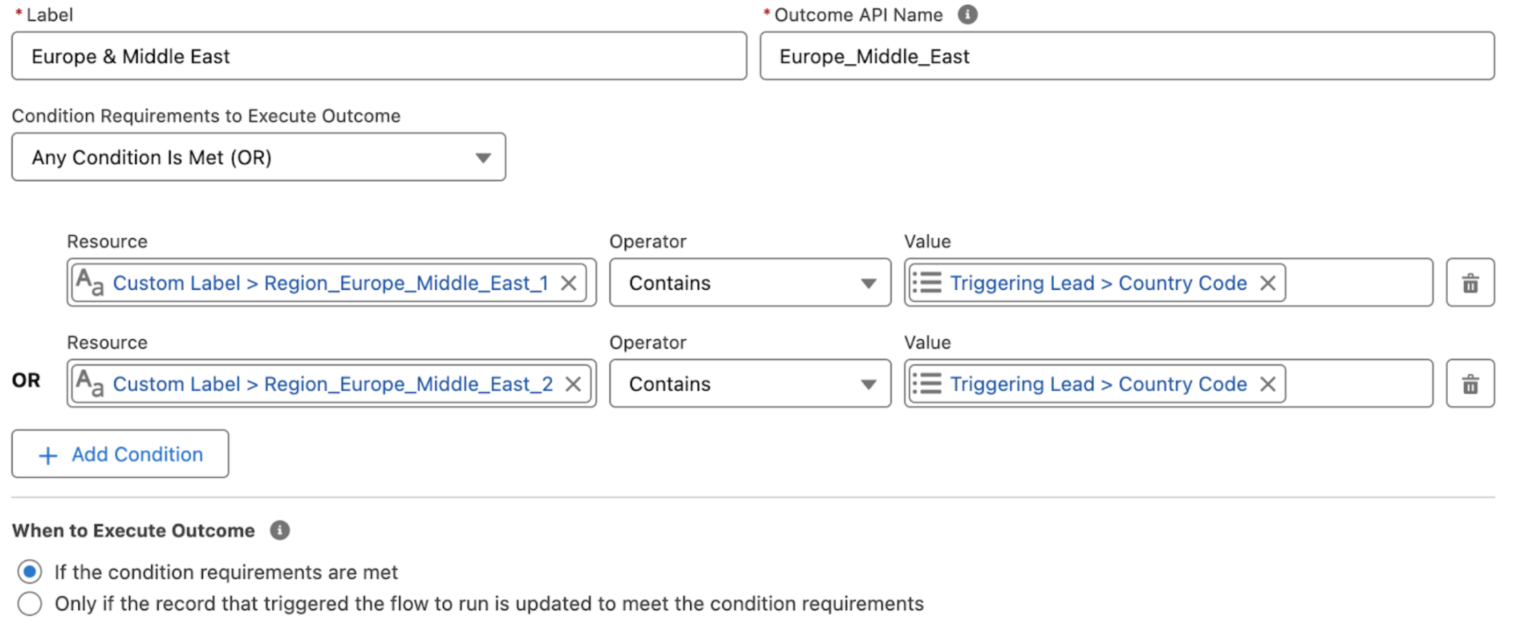Remove Region_Europe_Middle_East_2 using its X icon
Image resolution: width=1536 pixels, height=628 pixels.
click(x=571, y=383)
